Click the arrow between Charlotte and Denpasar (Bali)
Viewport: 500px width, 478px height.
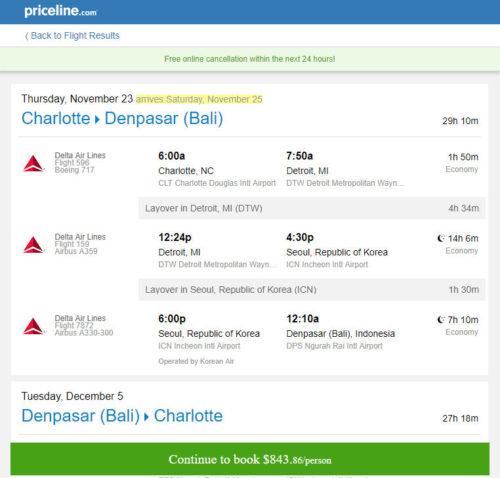(97, 119)
